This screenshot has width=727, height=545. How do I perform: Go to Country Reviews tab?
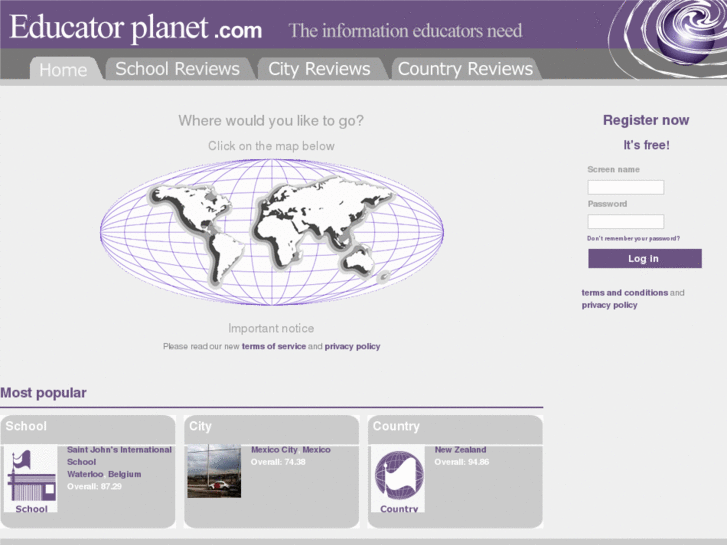click(466, 69)
